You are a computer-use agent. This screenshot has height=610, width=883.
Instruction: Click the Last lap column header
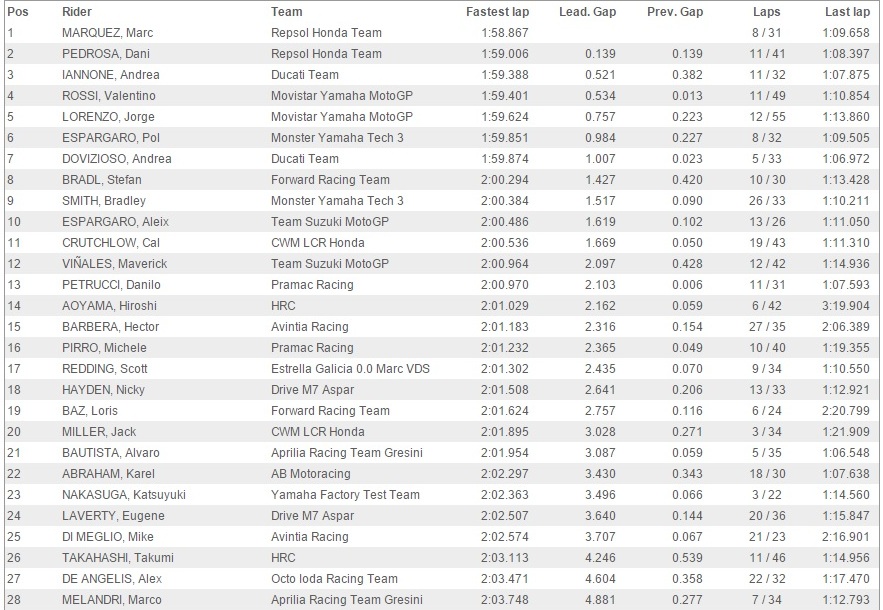tap(847, 12)
